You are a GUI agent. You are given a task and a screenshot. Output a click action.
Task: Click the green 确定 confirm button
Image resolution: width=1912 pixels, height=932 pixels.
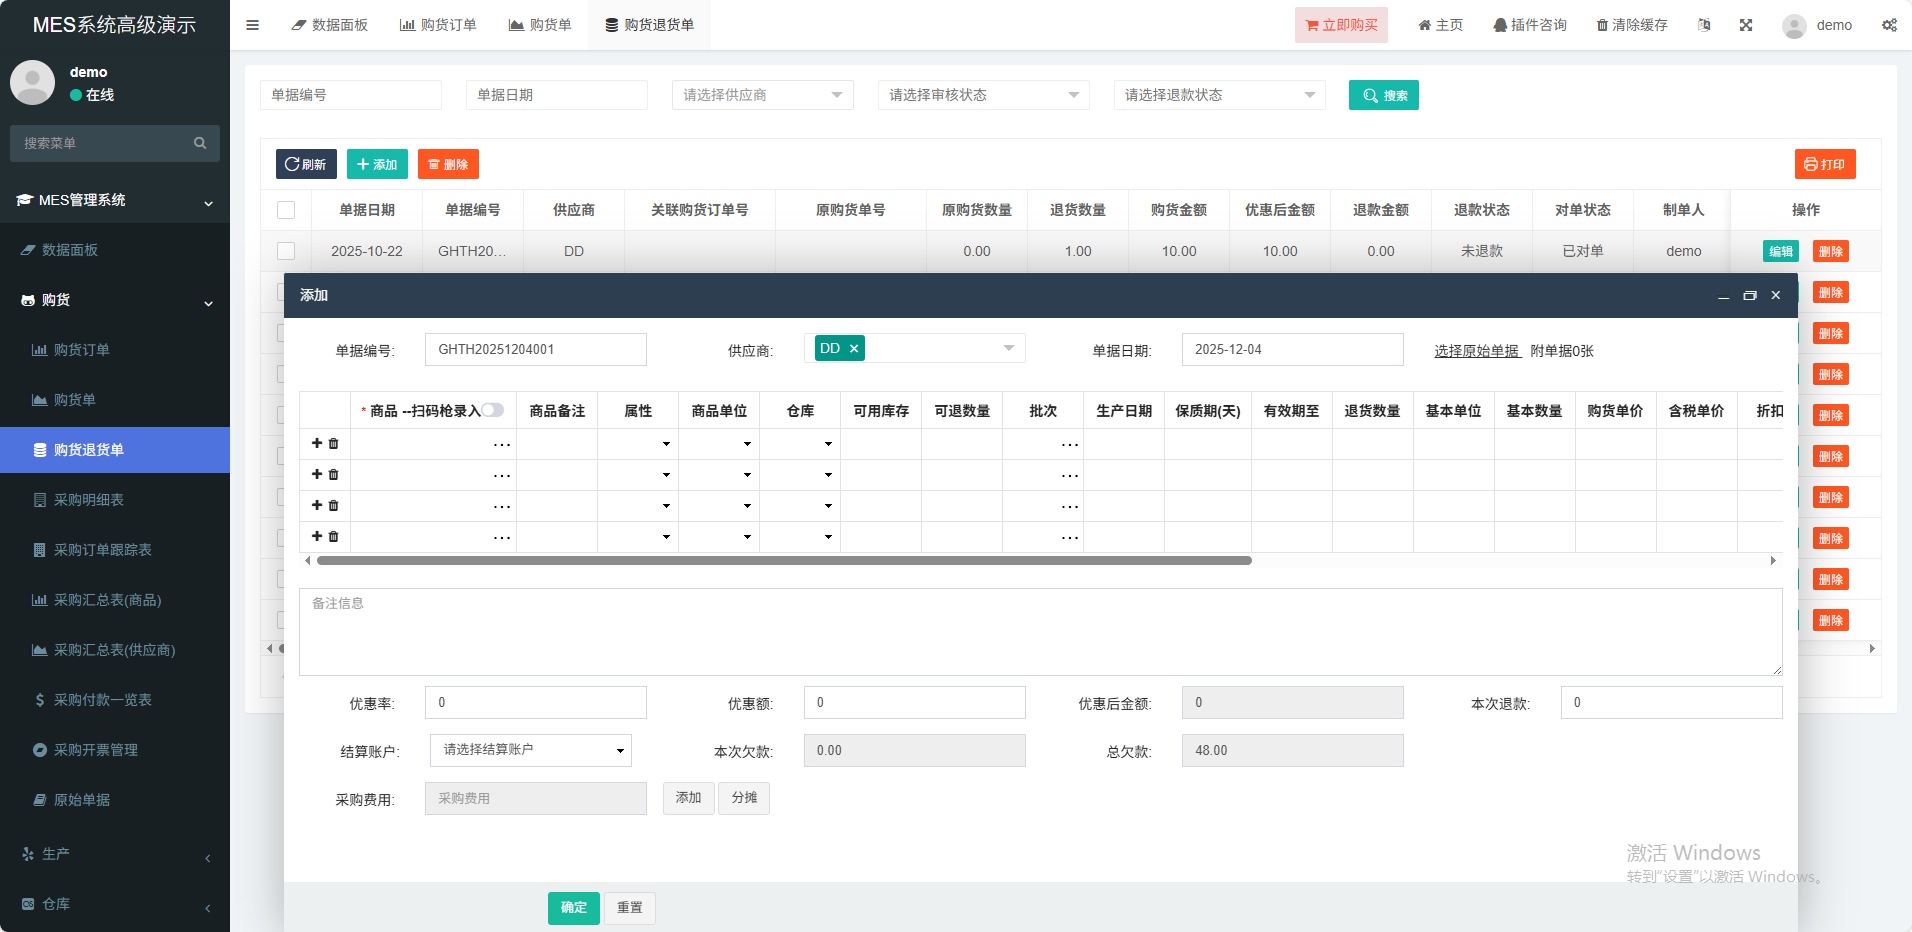(573, 907)
